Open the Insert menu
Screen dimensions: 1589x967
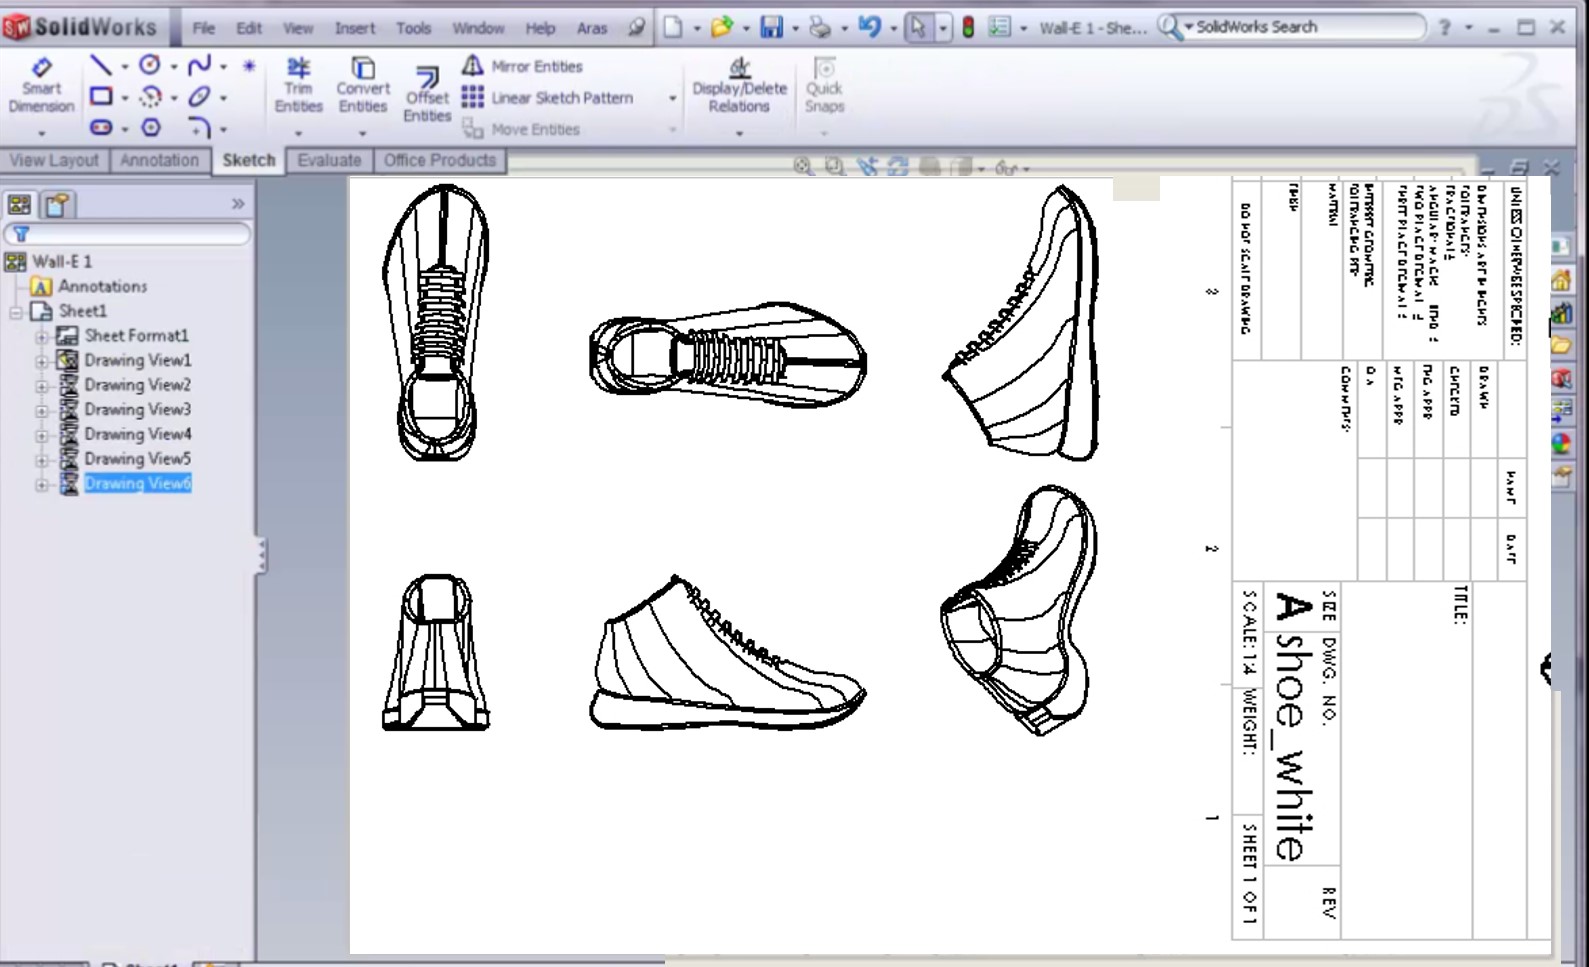click(354, 28)
